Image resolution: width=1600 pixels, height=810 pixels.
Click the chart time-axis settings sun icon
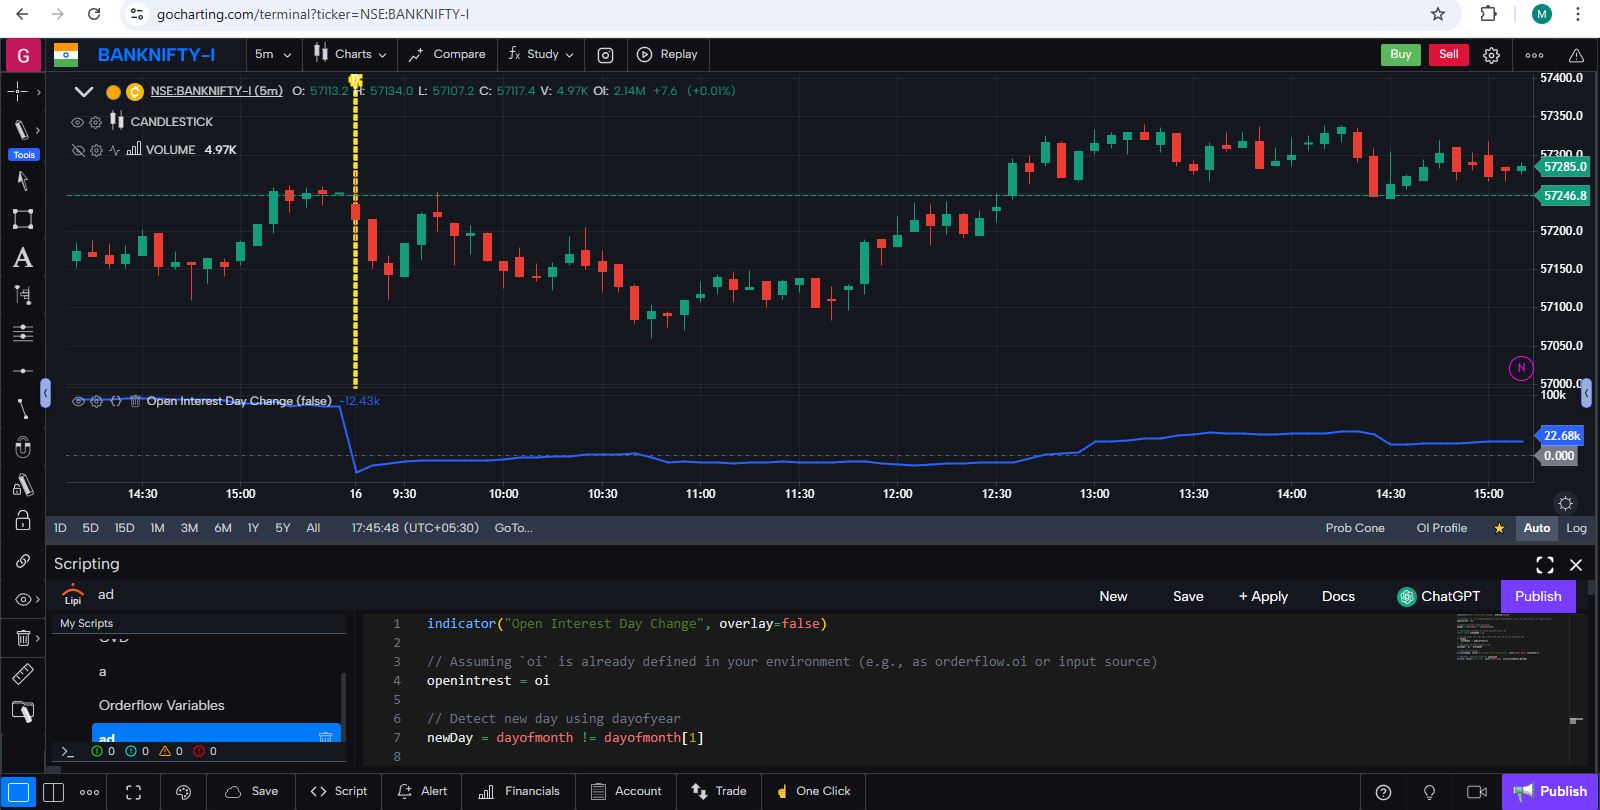(1565, 503)
